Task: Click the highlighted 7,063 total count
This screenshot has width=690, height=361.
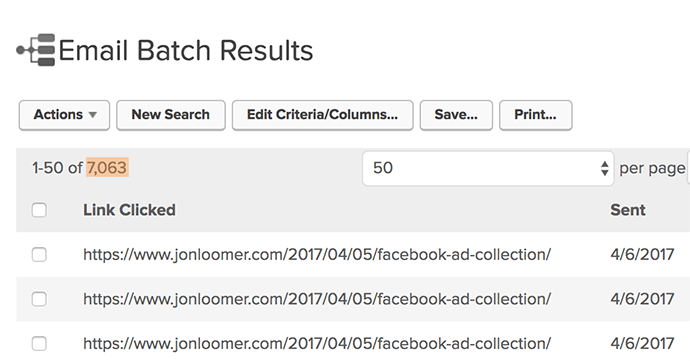Action: [x=107, y=167]
